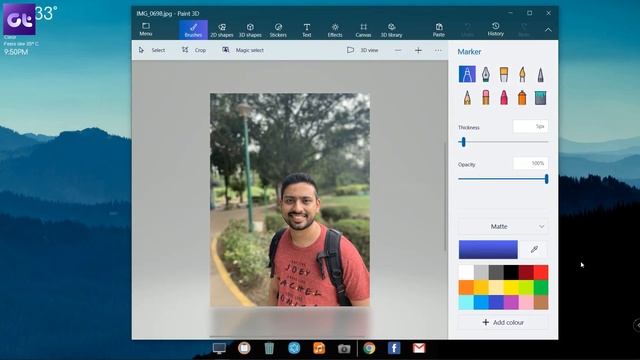Viewport: 640px width, 360px height.
Task: Select the Fill bucket tool
Action: click(x=540, y=98)
